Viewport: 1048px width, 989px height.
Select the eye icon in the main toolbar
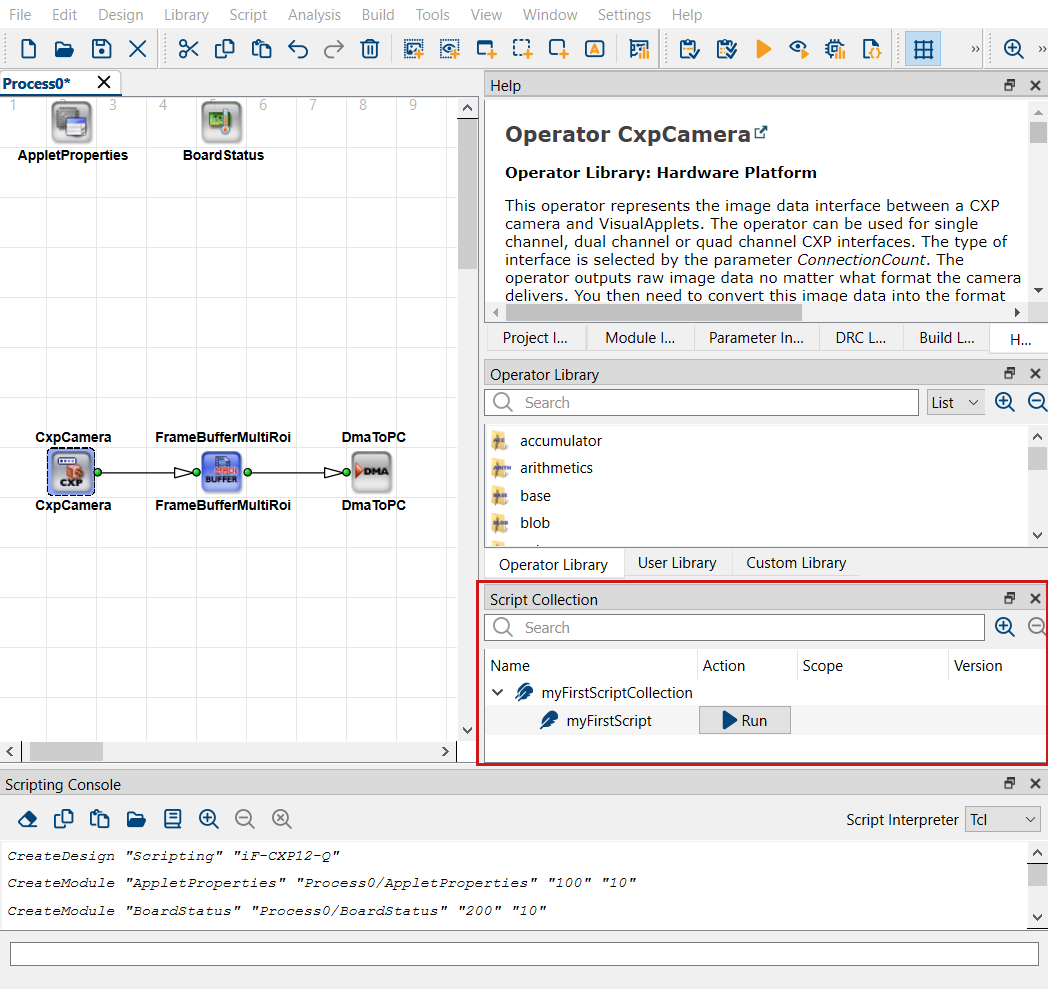click(x=799, y=48)
